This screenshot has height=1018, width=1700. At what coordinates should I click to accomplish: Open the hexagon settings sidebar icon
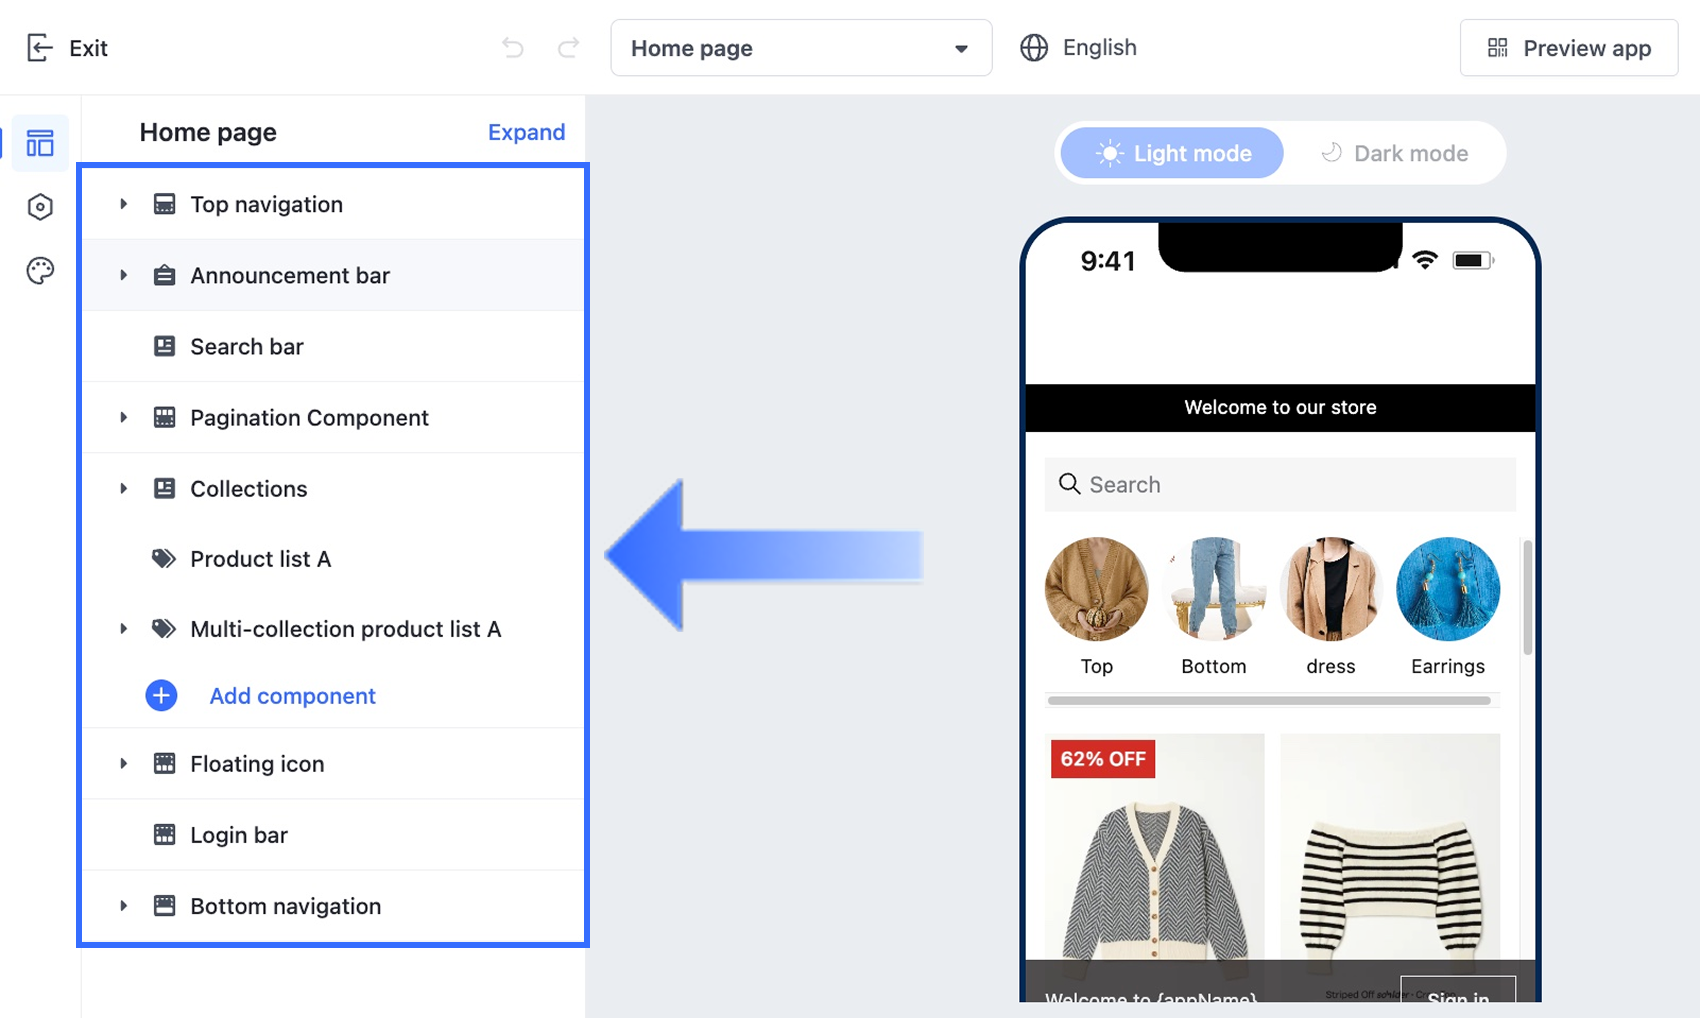click(40, 207)
